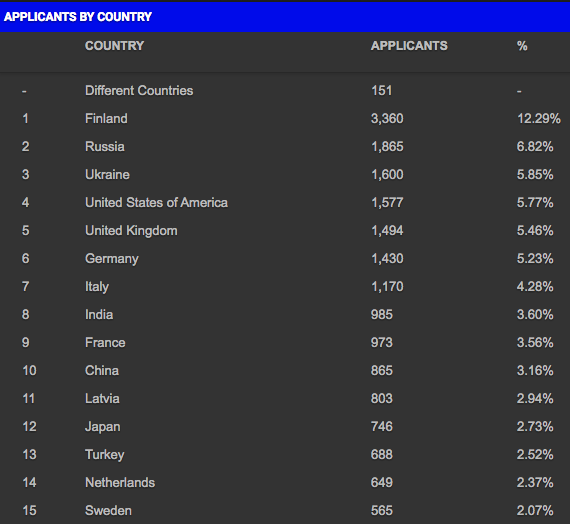Select the Russia country entry
The height and width of the screenshot is (524, 570).
click(105, 147)
